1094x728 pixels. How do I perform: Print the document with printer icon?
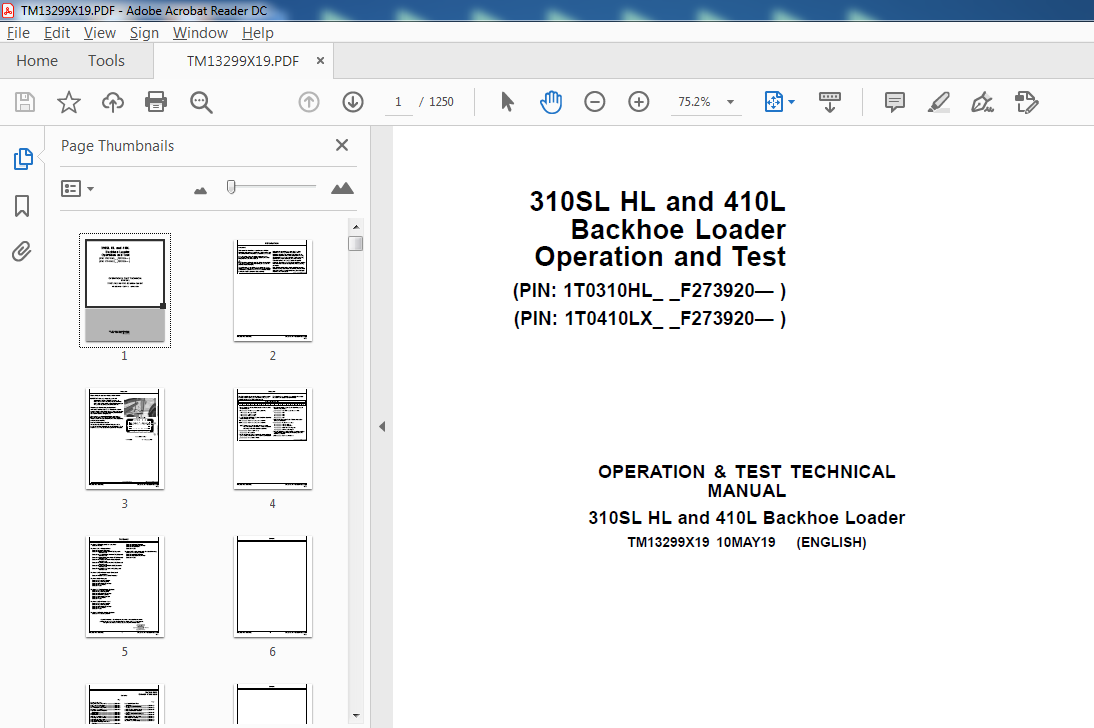pos(156,102)
